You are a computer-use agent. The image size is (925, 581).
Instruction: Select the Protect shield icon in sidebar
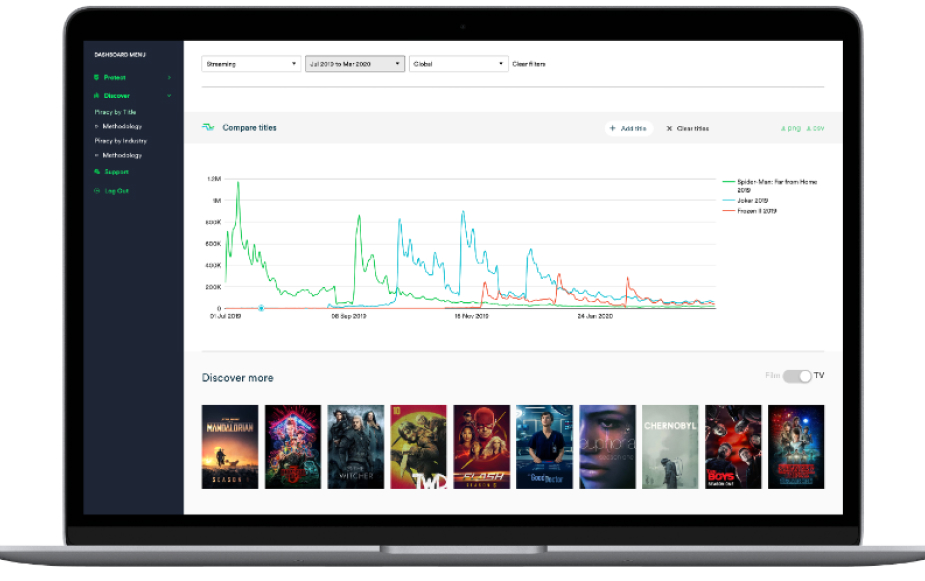[96, 78]
